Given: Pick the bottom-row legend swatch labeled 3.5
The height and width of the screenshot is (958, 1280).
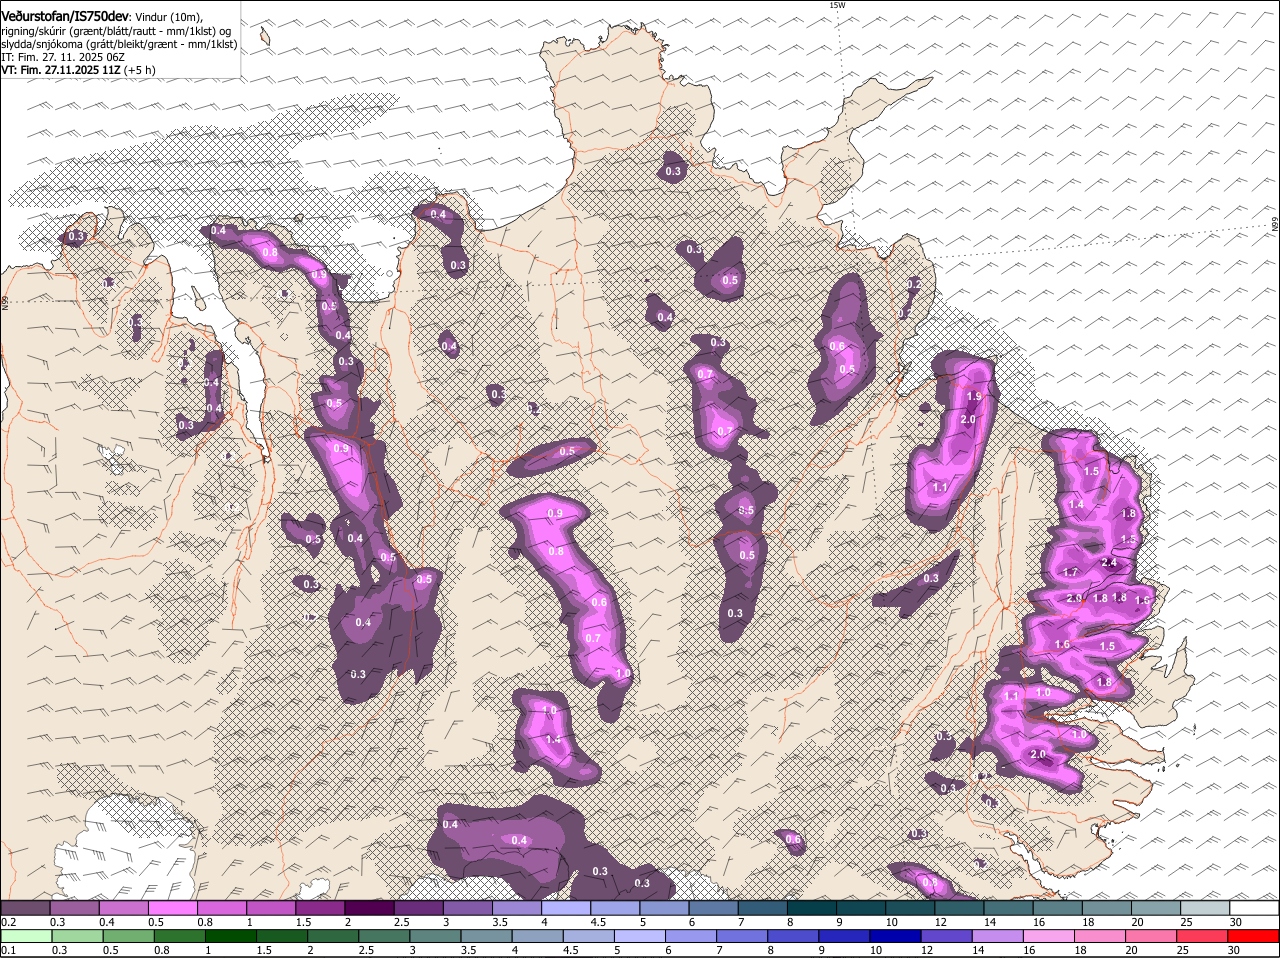Looking at the screenshot, I should pos(486,937).
